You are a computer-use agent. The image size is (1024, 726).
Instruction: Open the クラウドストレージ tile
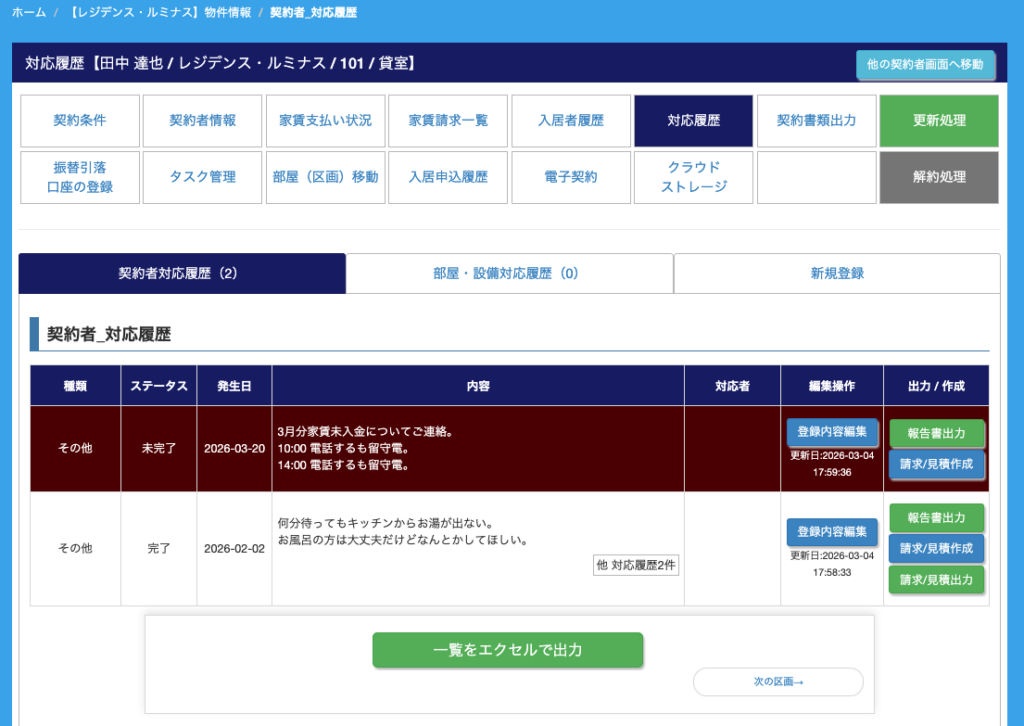(693, 177)
